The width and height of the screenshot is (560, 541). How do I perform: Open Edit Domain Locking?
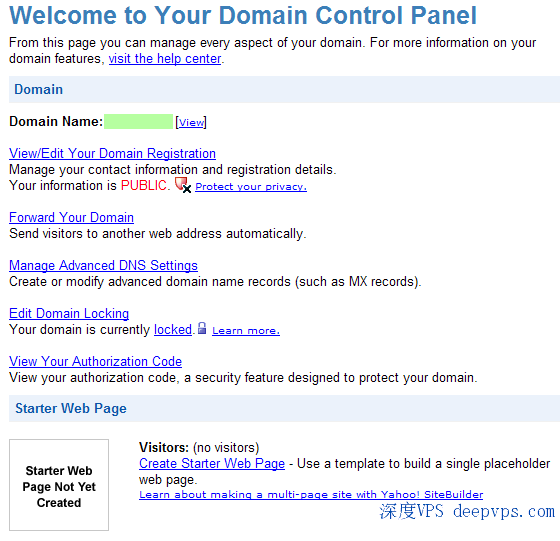pos(69,313)
